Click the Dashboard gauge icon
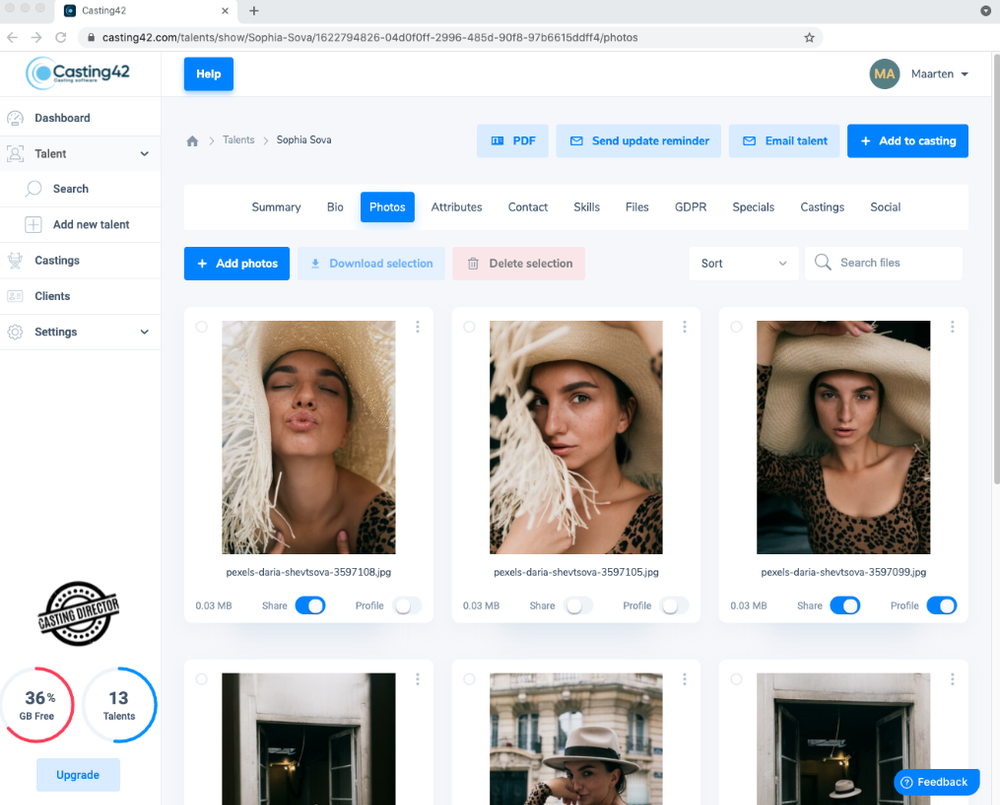Screen dimensions: 1000x805 [x=15, y=118]
